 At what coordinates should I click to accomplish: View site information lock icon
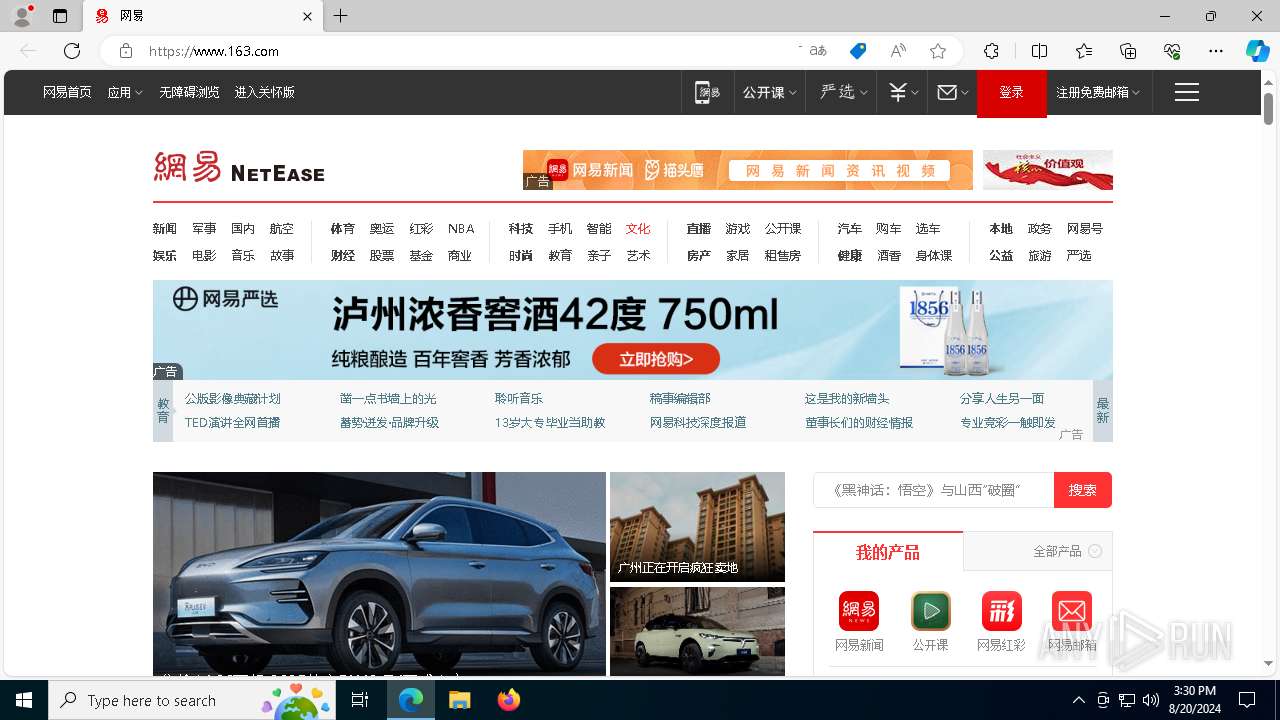(x=126, y=51)
